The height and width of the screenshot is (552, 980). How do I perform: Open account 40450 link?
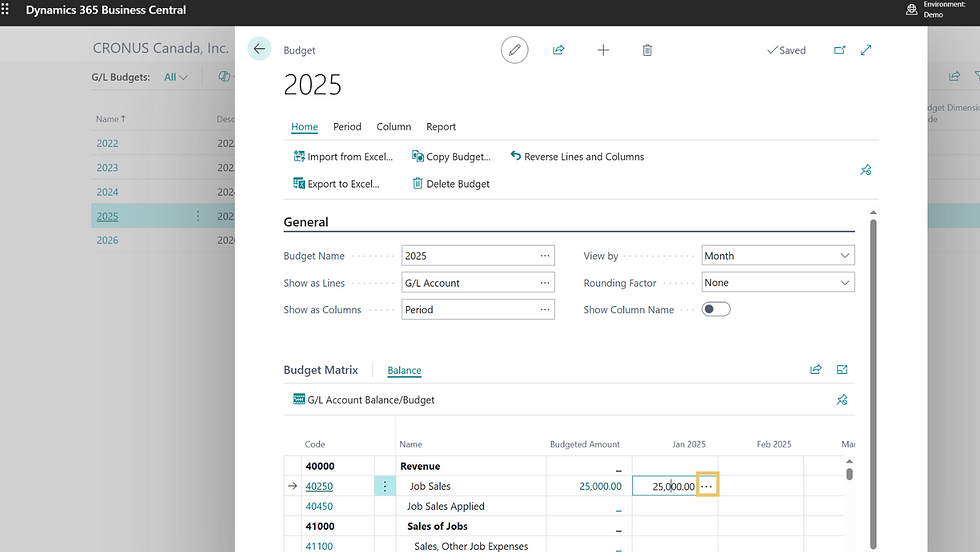319,506
